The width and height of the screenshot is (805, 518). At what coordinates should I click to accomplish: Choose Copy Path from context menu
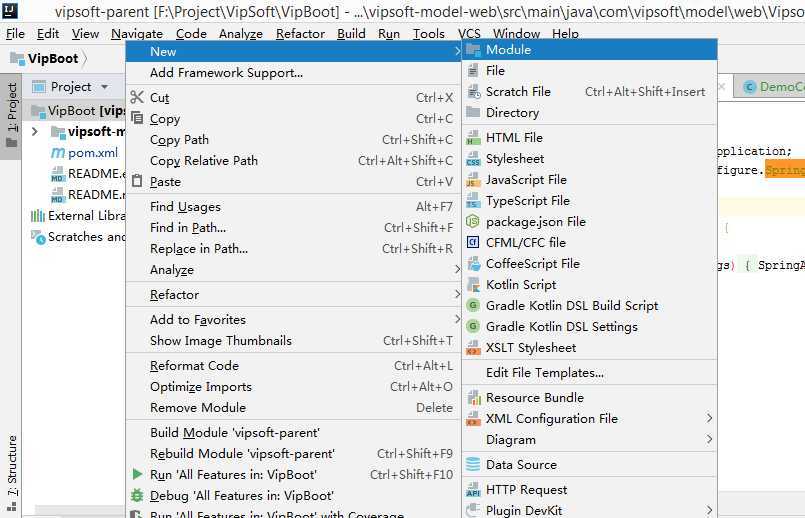[293, 140]
